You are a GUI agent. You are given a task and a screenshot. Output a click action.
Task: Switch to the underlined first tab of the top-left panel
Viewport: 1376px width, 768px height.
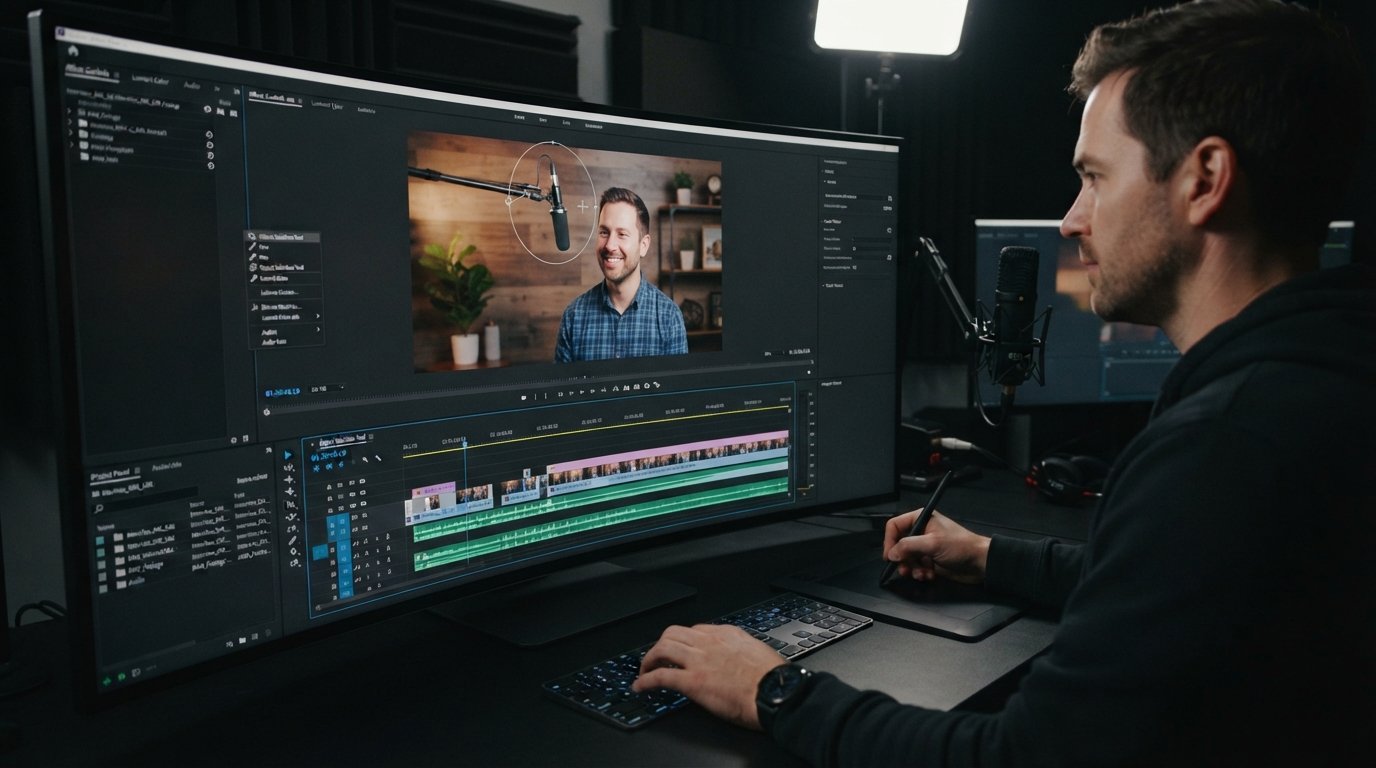click(87, 71)
